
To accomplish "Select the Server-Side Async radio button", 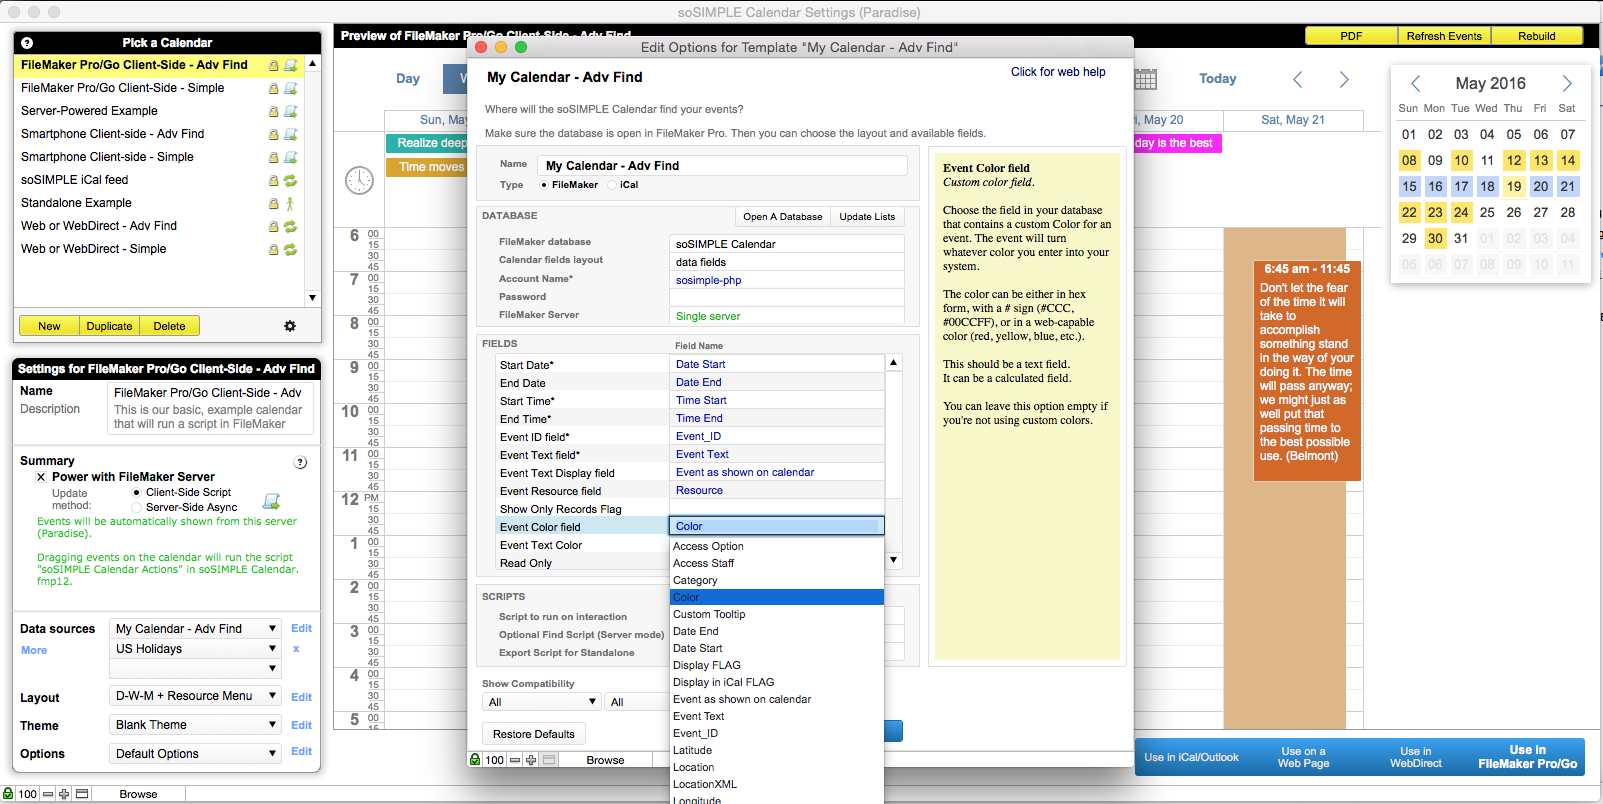I will tap(137, 507).
